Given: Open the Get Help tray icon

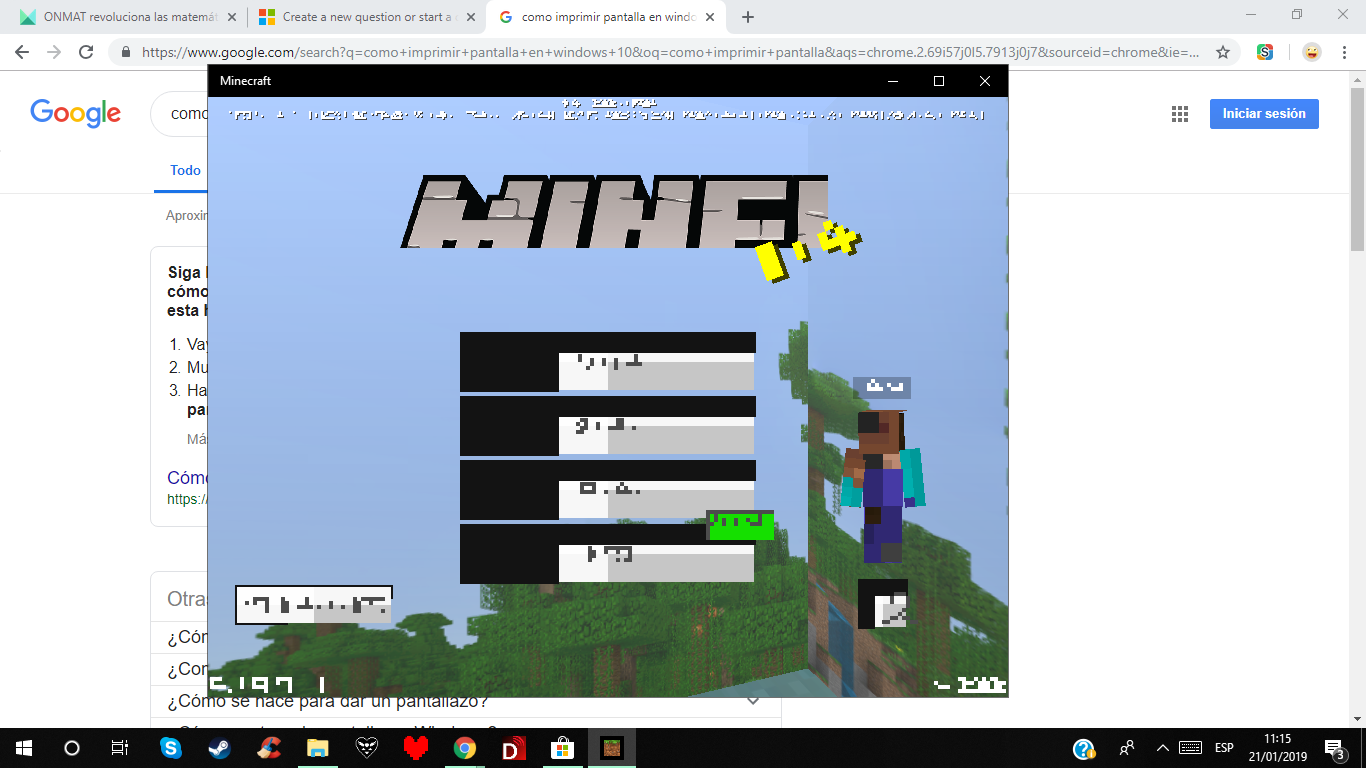Looking at the screenshot, I should tap(1083, 748).
